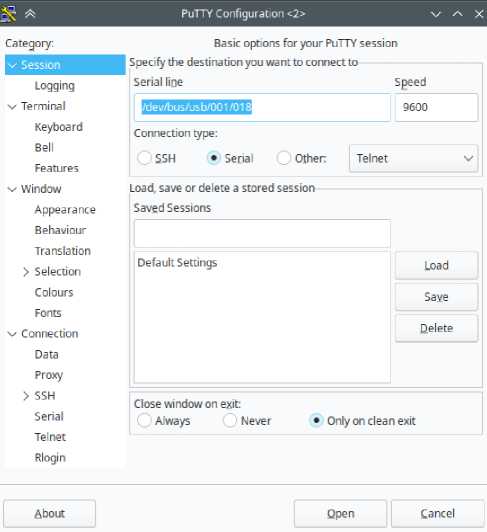The width and height of the screenshot is (487, 532).
Task: Select the SSH connection type radio button
Action: pos(144,158)
